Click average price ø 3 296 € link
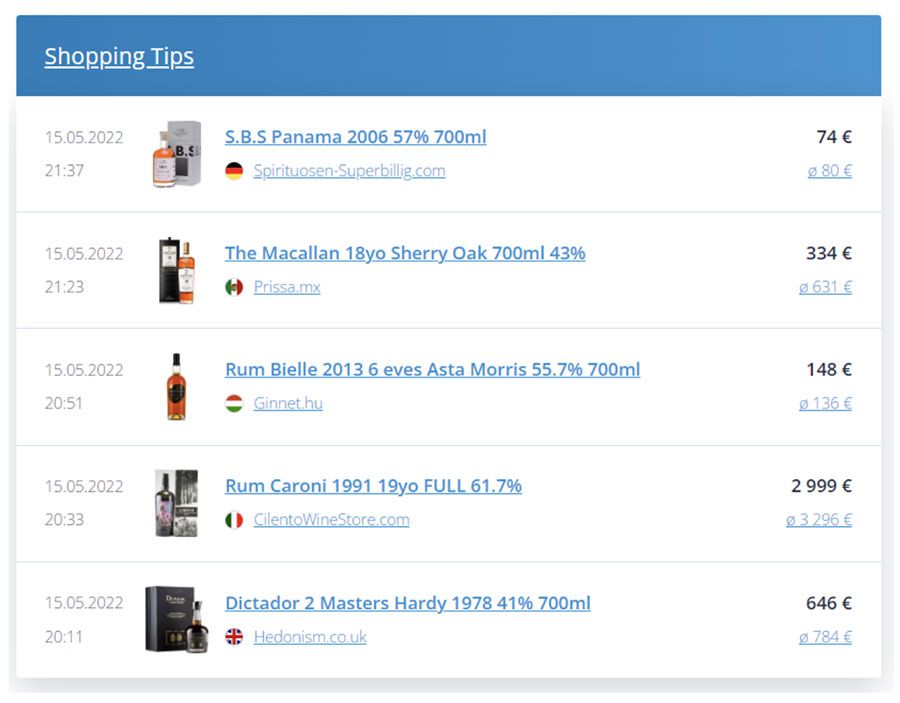Screen dimensions: 900x703 point(819,520)
